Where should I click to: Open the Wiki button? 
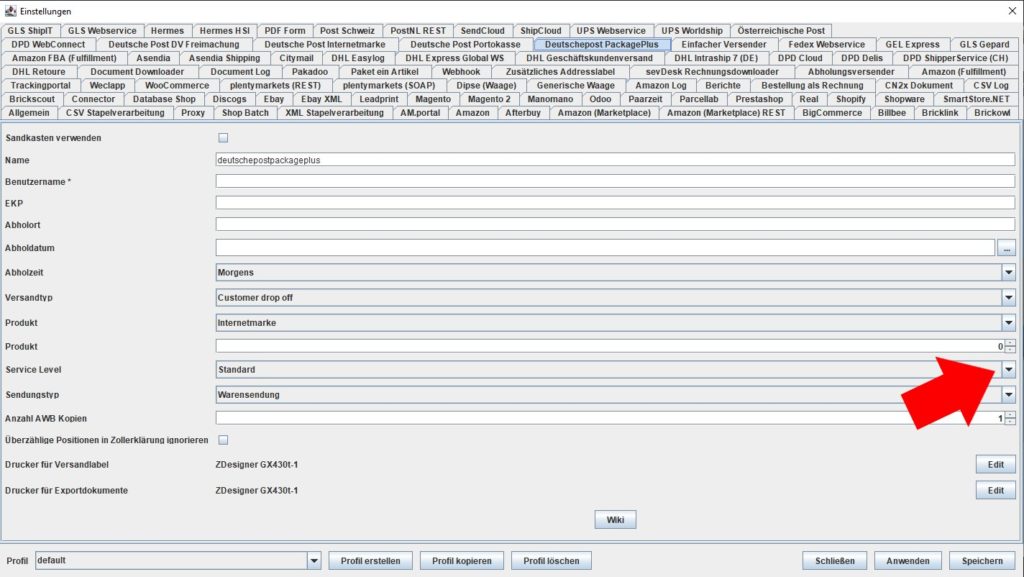click(615, 520)
